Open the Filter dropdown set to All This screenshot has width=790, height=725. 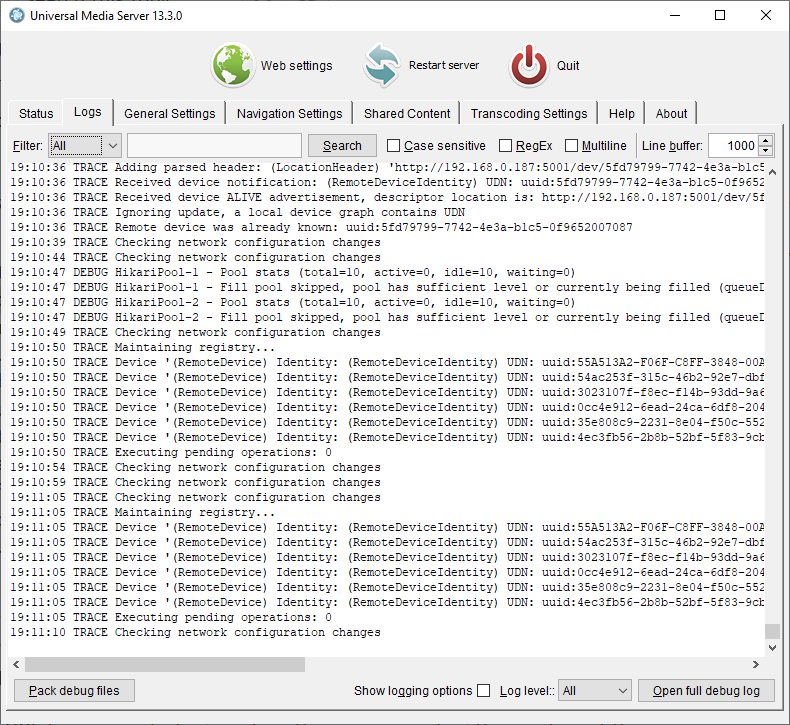coord(85,146)
